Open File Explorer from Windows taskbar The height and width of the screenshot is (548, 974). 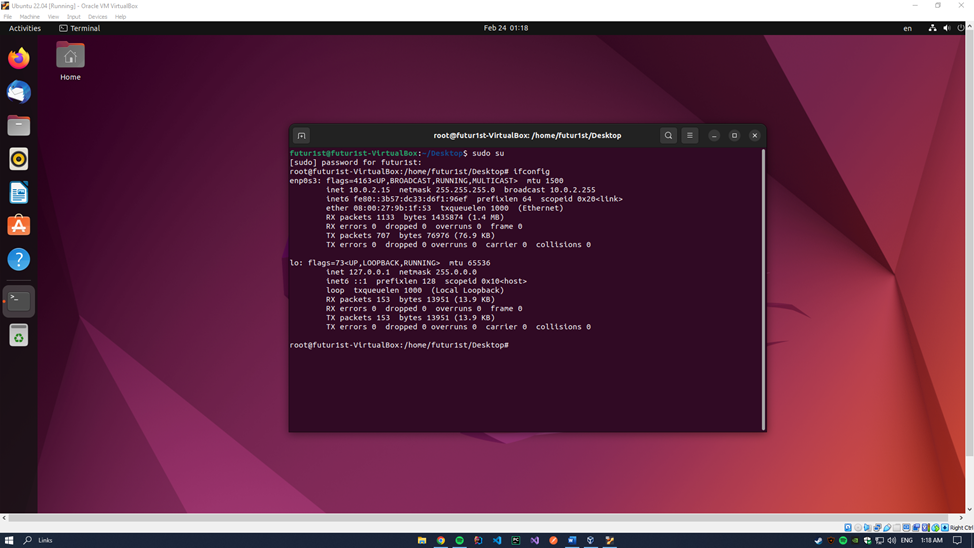point(422,541)
